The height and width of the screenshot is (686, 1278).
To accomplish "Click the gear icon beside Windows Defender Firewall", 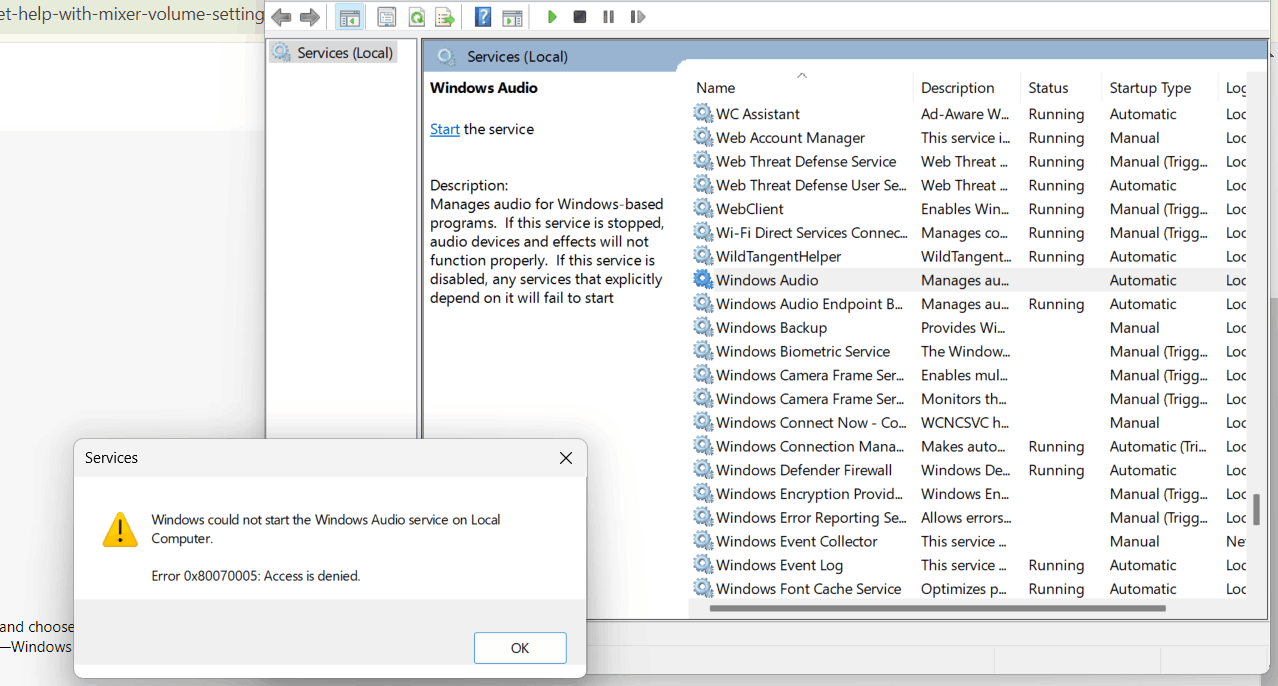I will [703, 470].
